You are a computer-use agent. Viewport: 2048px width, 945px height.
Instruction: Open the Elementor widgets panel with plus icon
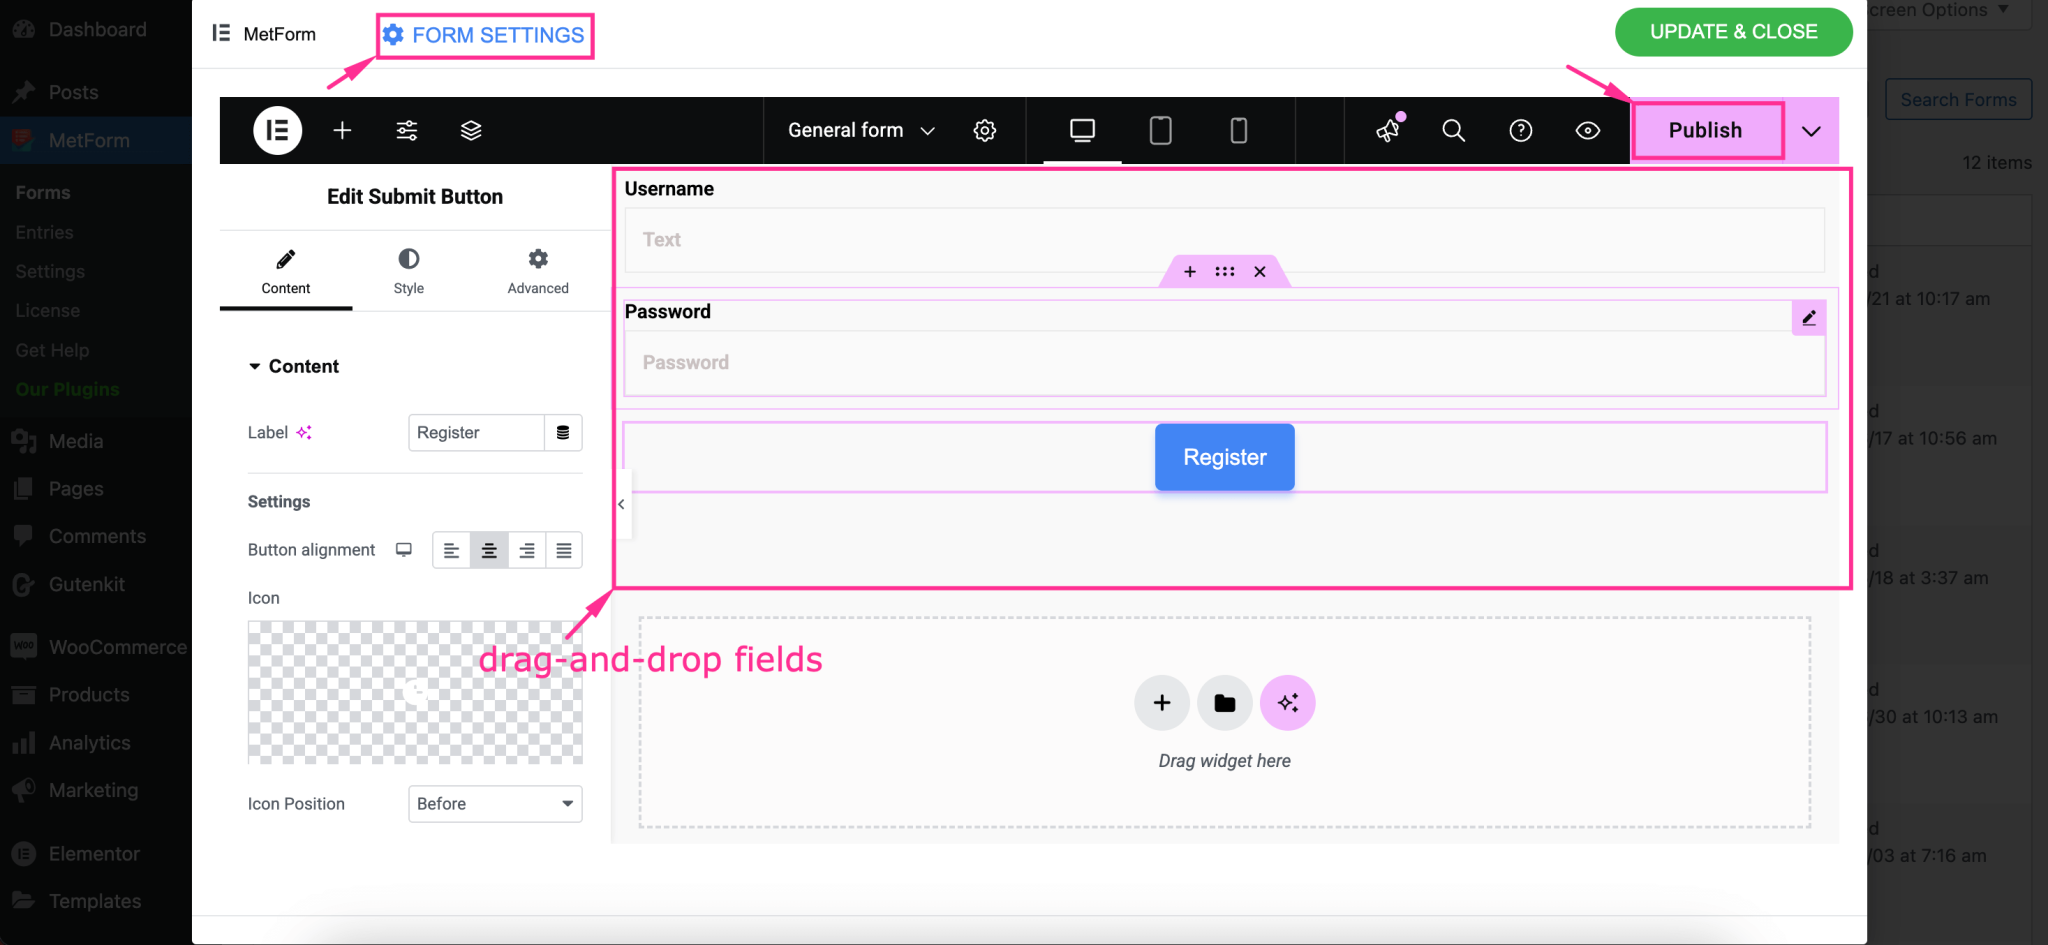[342, 130]
